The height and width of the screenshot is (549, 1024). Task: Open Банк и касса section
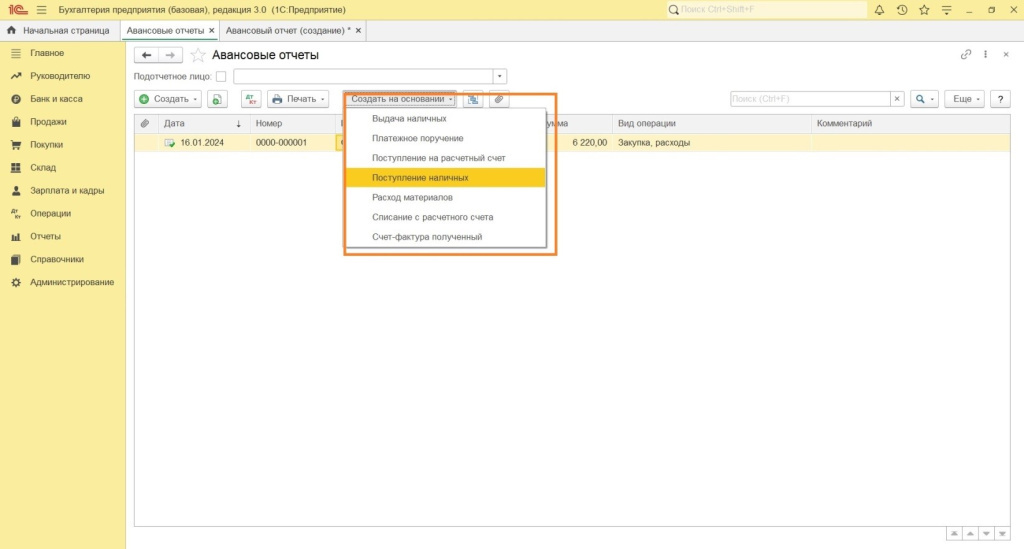click(x=56, y=99)
